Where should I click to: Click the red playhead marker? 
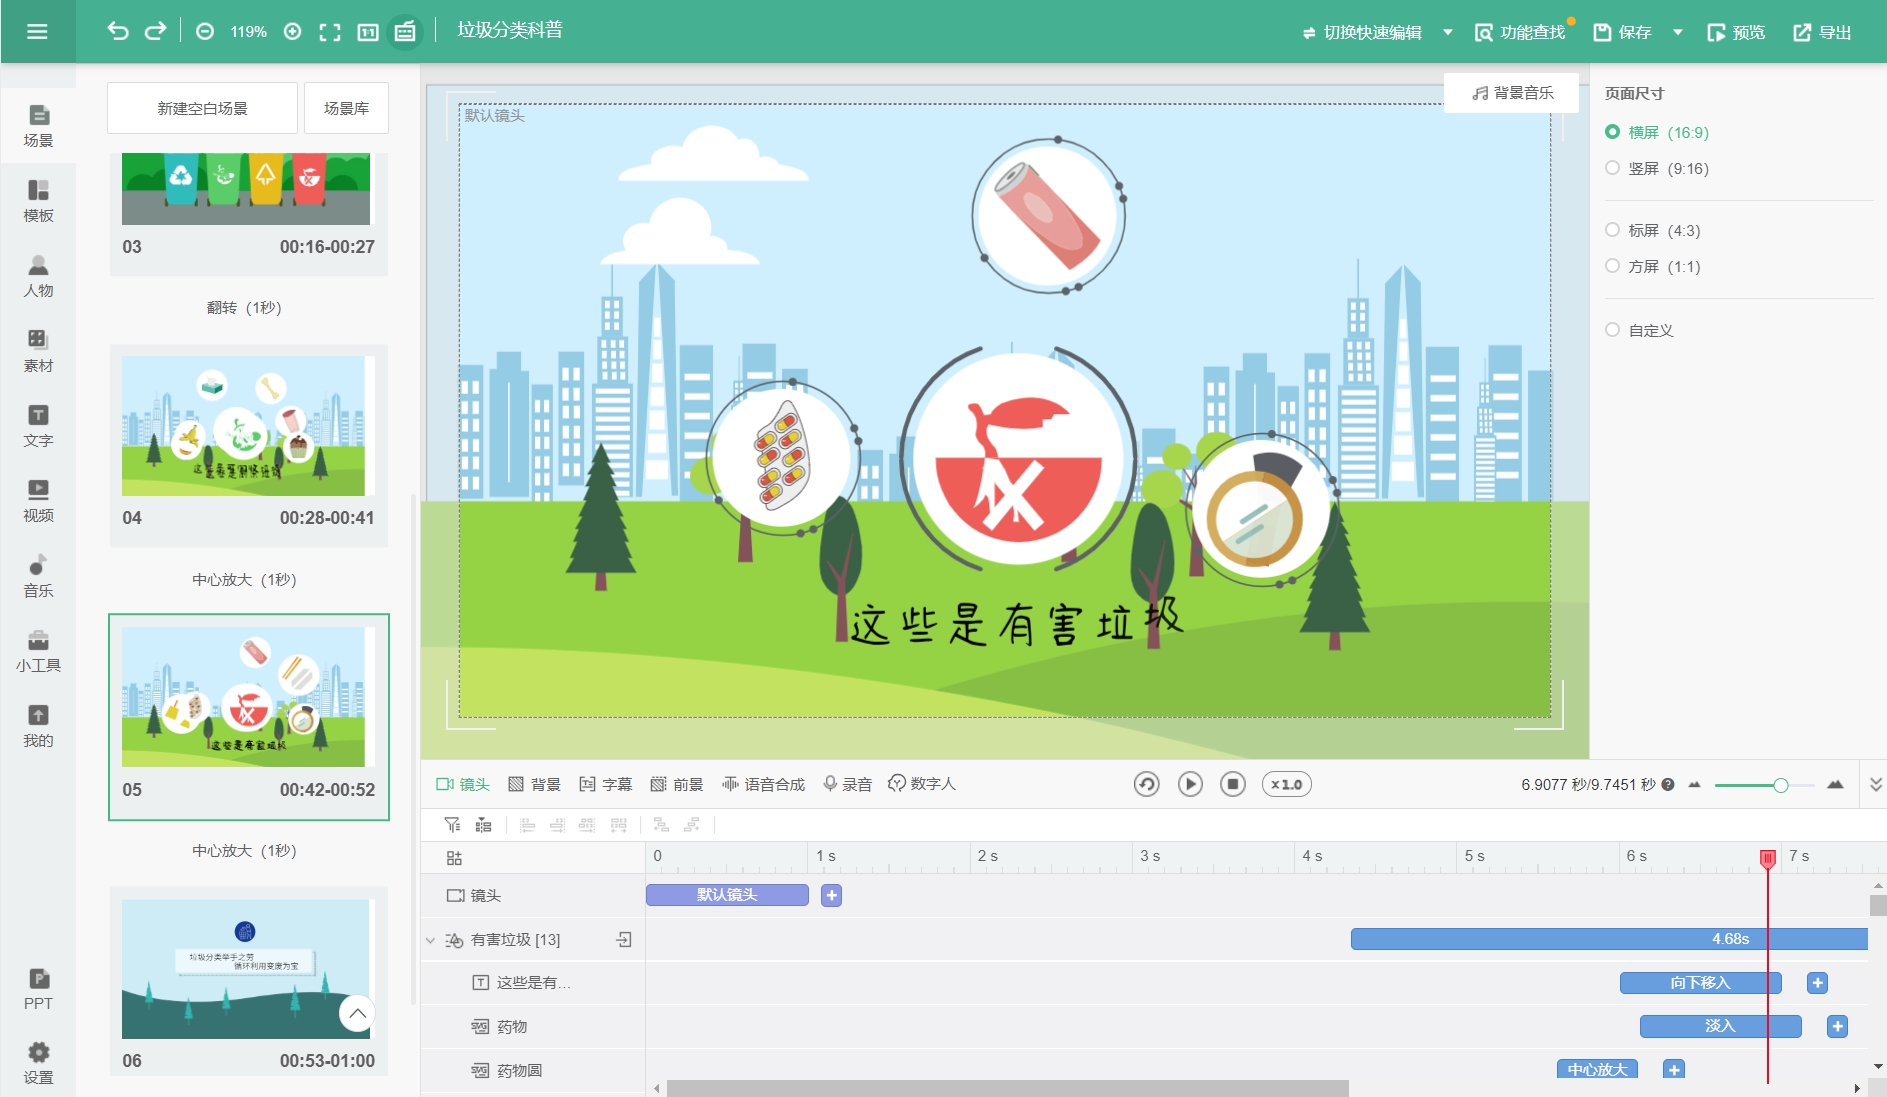pyautogui.click(x=1768, y=858)
